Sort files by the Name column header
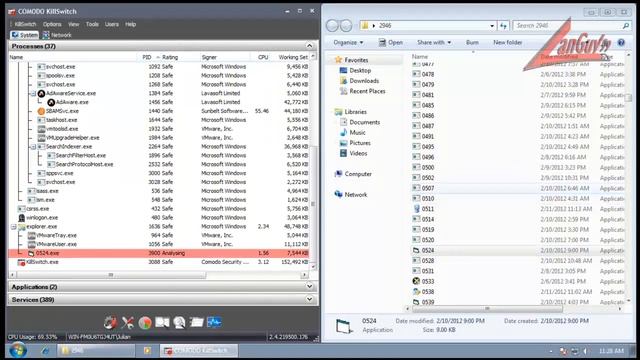The height and width of the screenshot is (360, 640). point(420,57)
